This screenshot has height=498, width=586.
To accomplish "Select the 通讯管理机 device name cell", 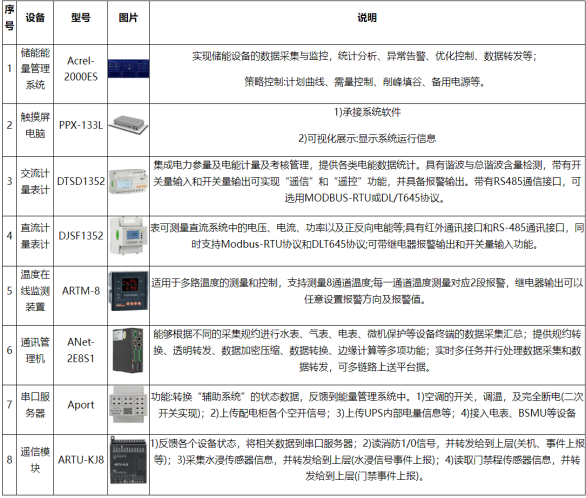I will [35, 350].
